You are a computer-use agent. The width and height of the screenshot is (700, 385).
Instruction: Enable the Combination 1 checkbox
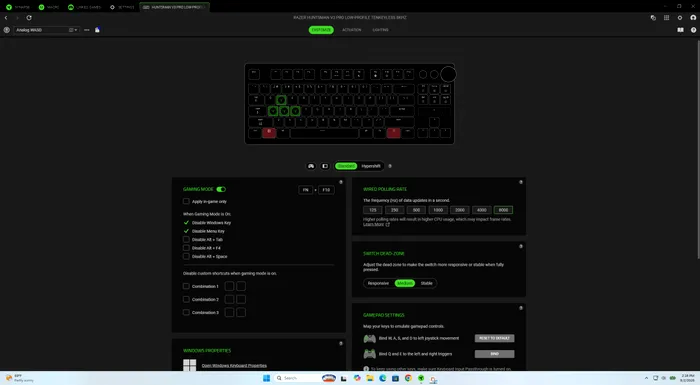pos(186,286)
